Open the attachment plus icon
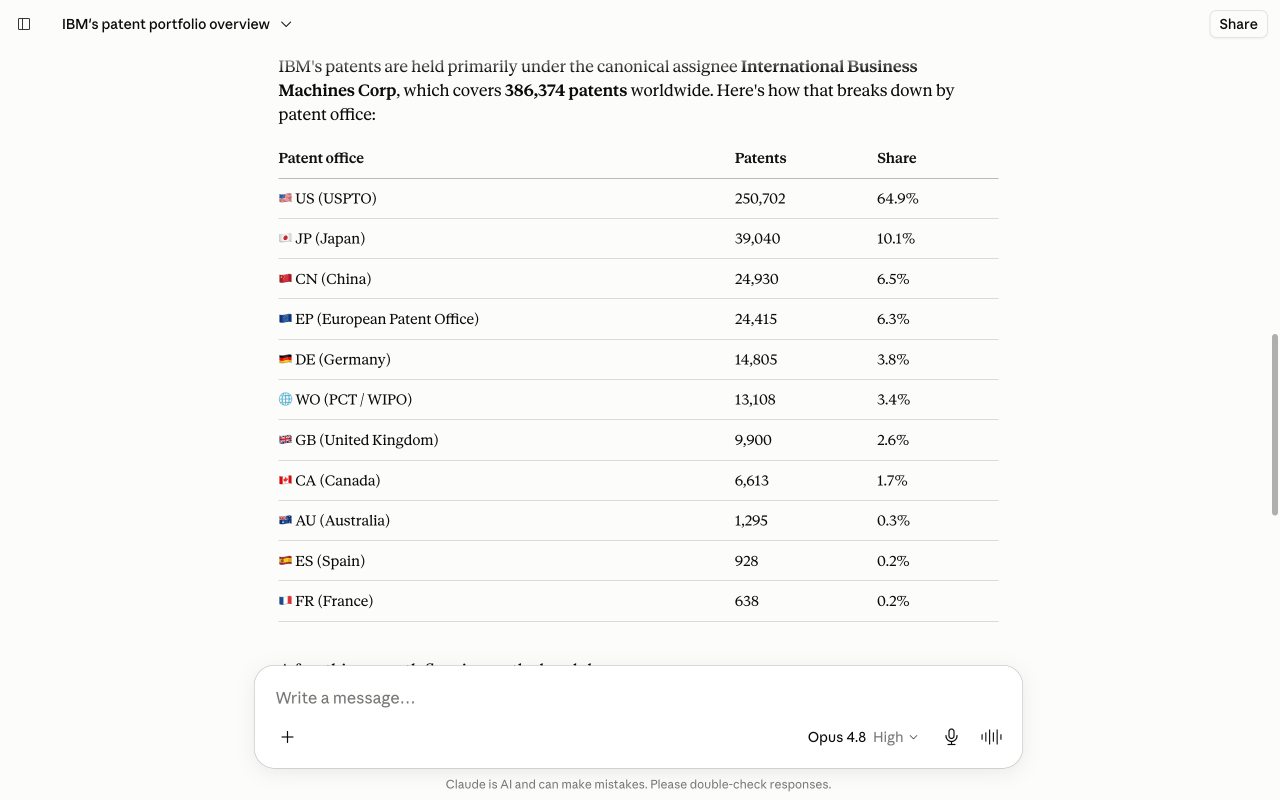 pos(287,737)
